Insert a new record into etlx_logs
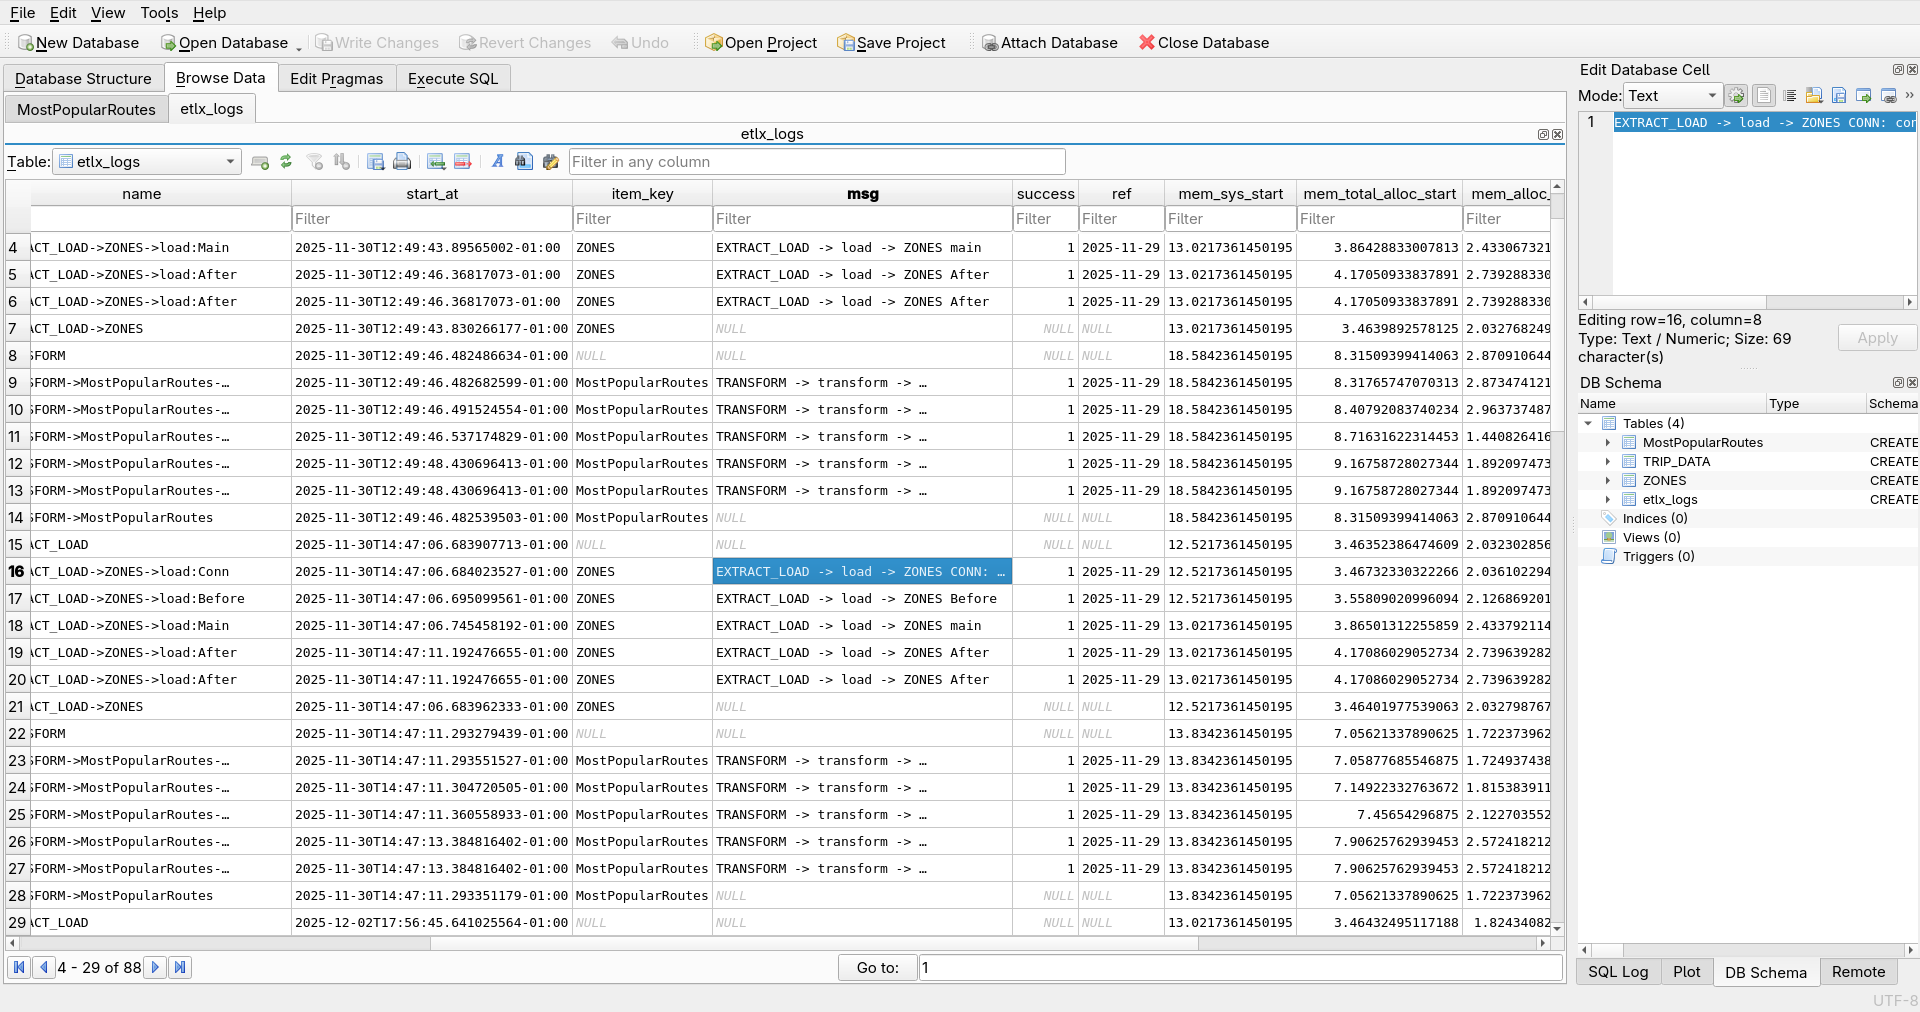 tap(435, 161)
